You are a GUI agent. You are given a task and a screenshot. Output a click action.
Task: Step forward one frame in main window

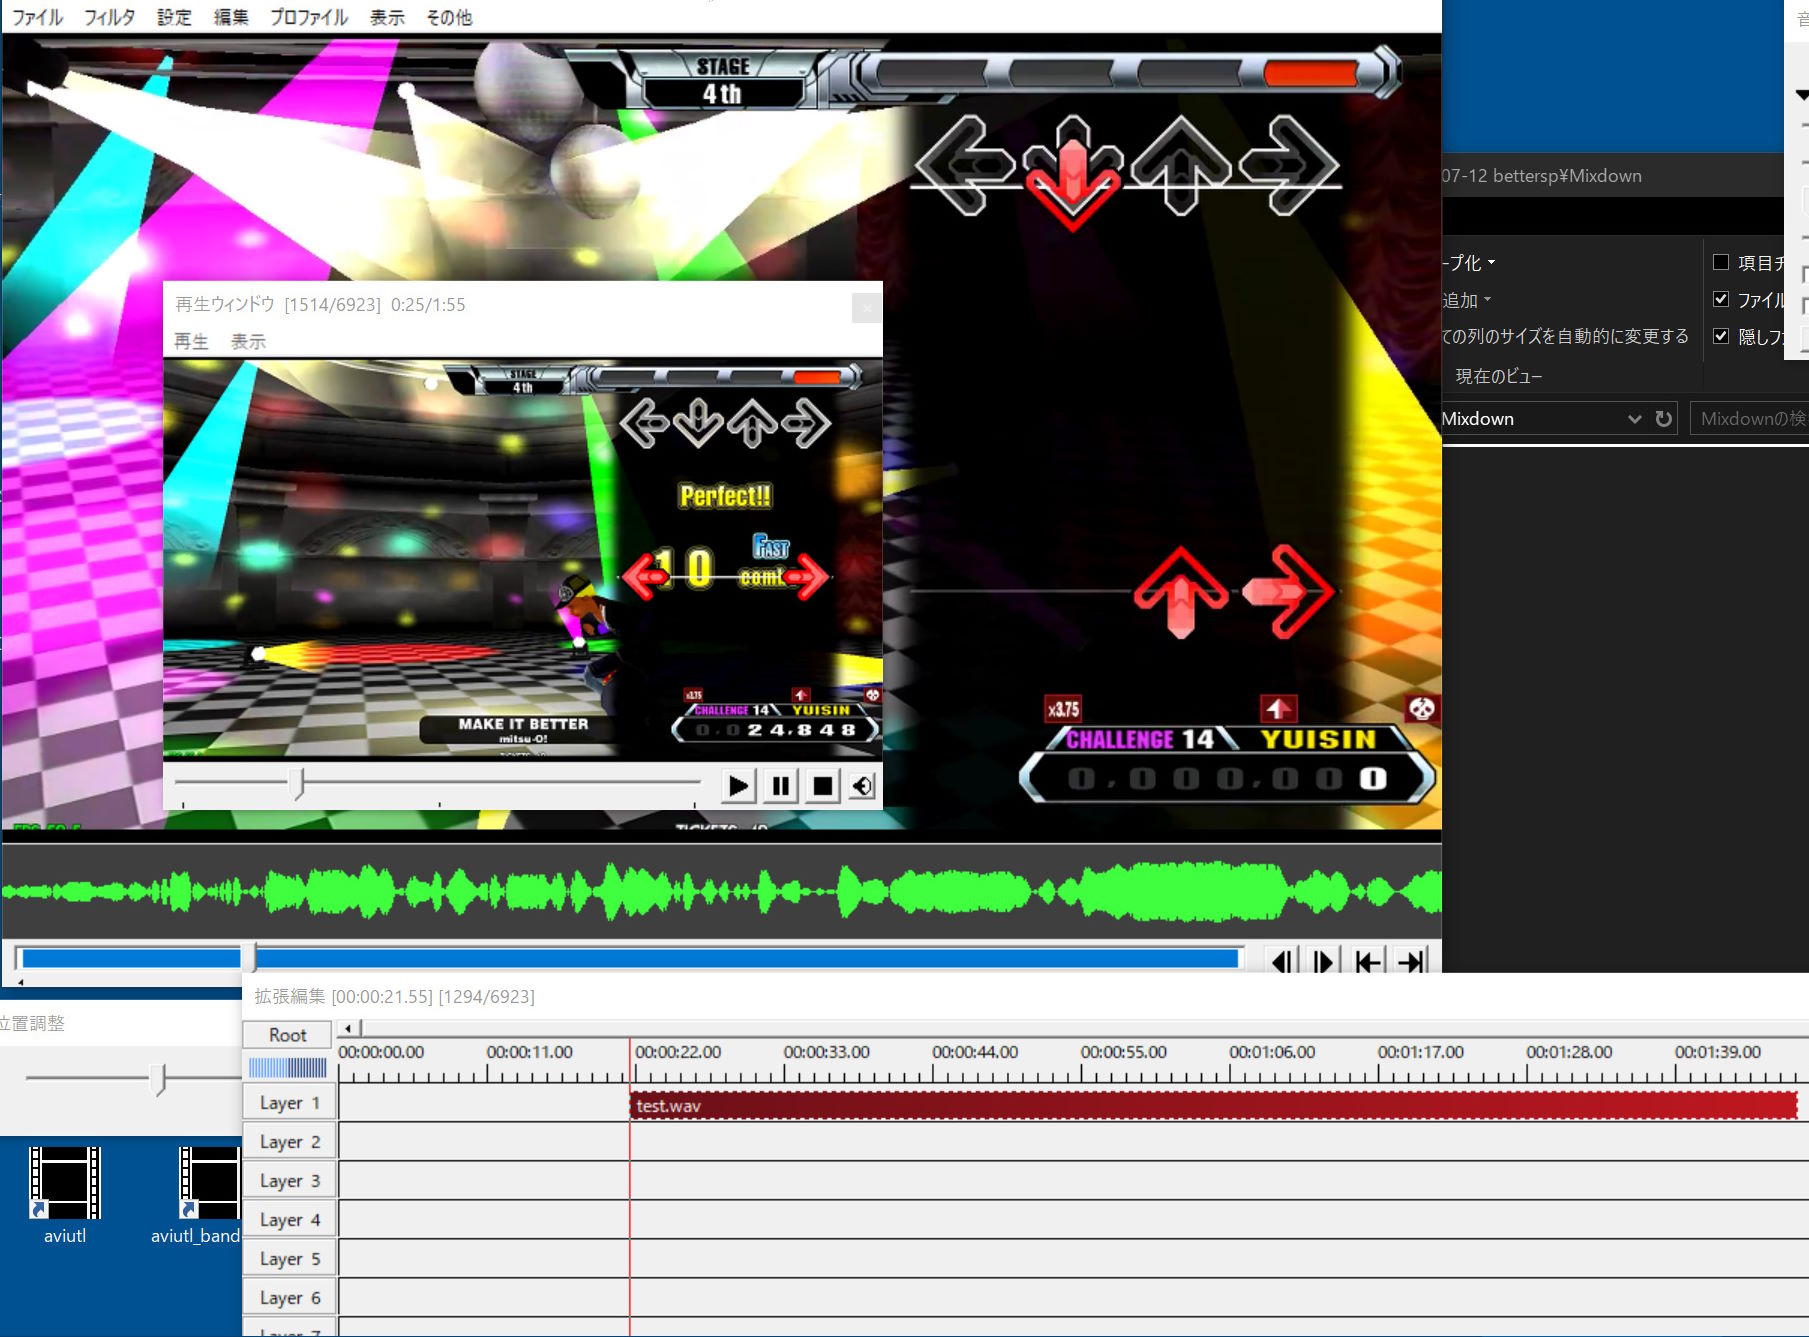[1324, 961]
